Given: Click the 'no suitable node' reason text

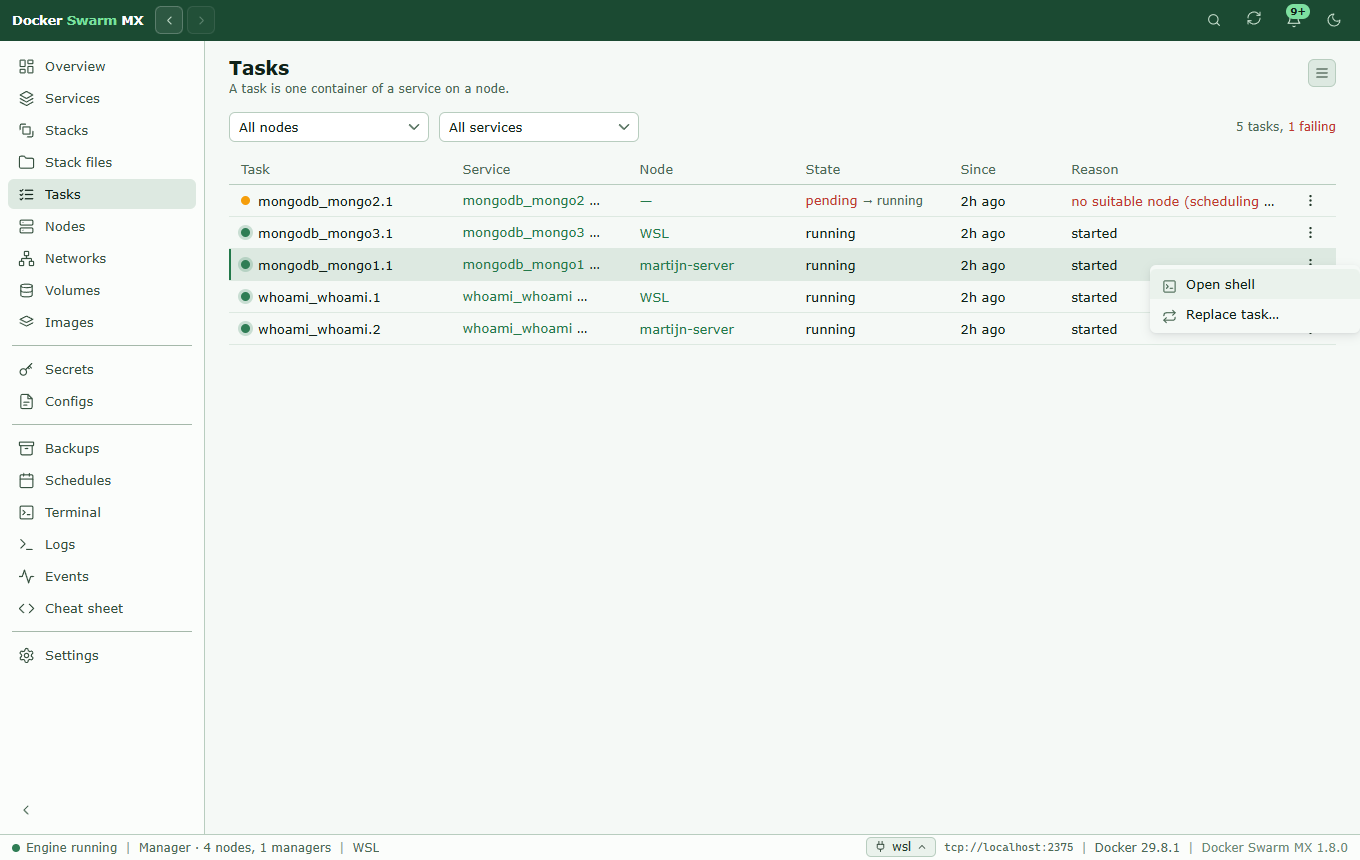Looking at the screenshot, I should click(x=1173, y=201).
